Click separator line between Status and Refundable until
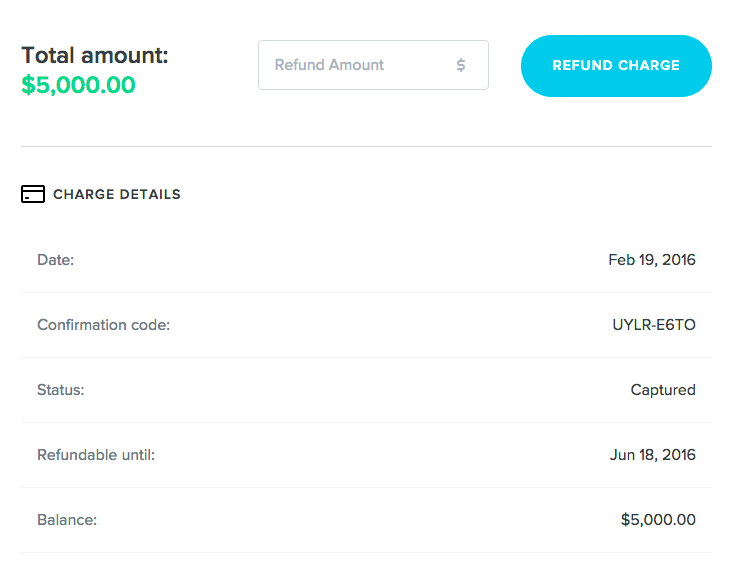 [x=366, y=423]
